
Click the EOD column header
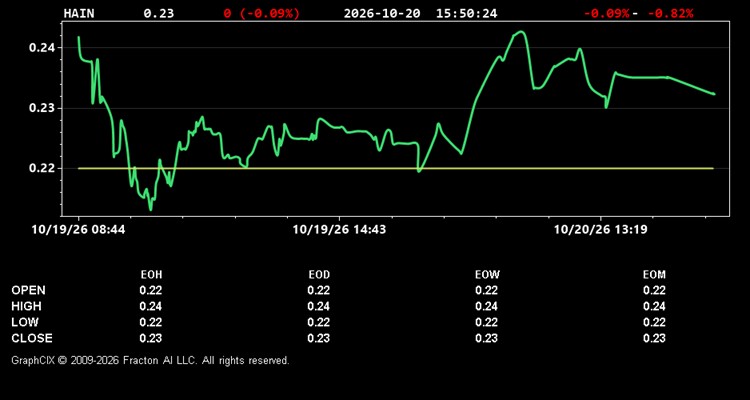click(x=319, y=275)
